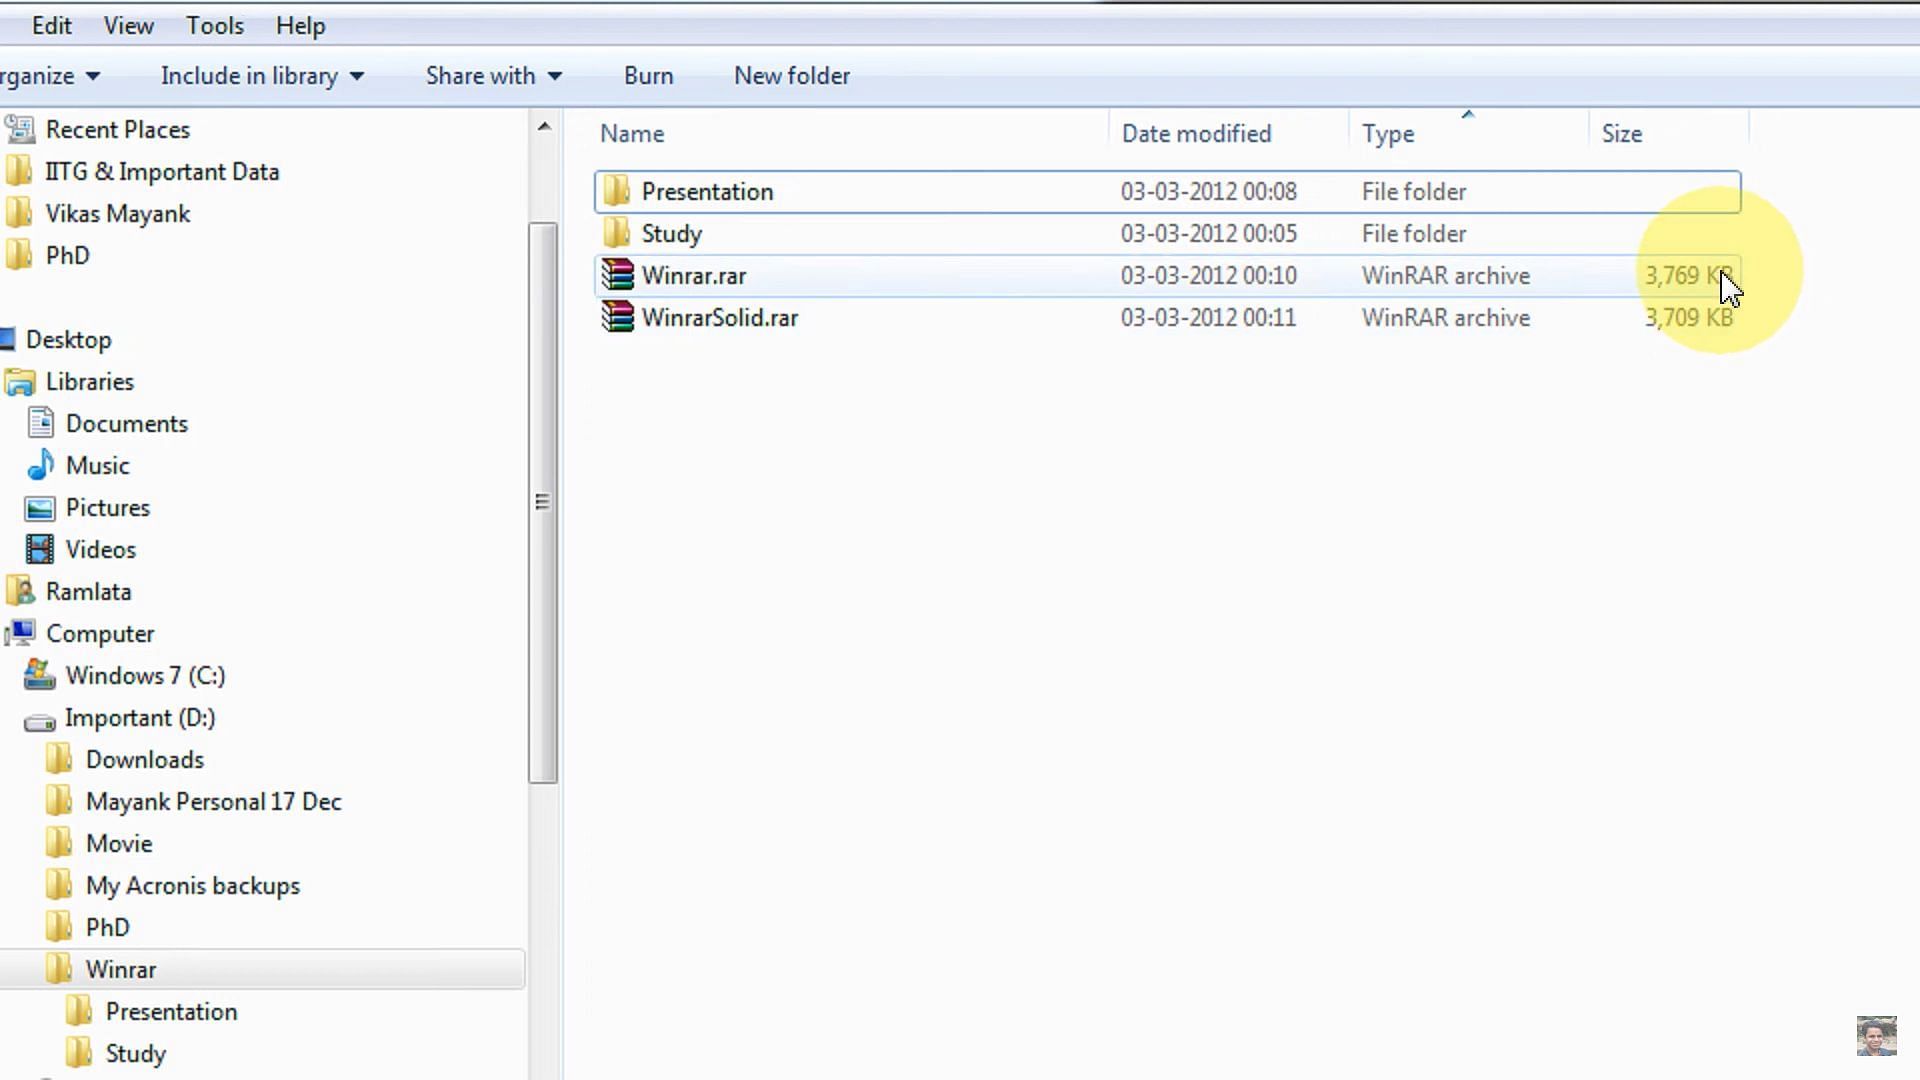
Task: Select the Organize dropdown arrow
Action: pyautogui.click(x=91, y=75)
